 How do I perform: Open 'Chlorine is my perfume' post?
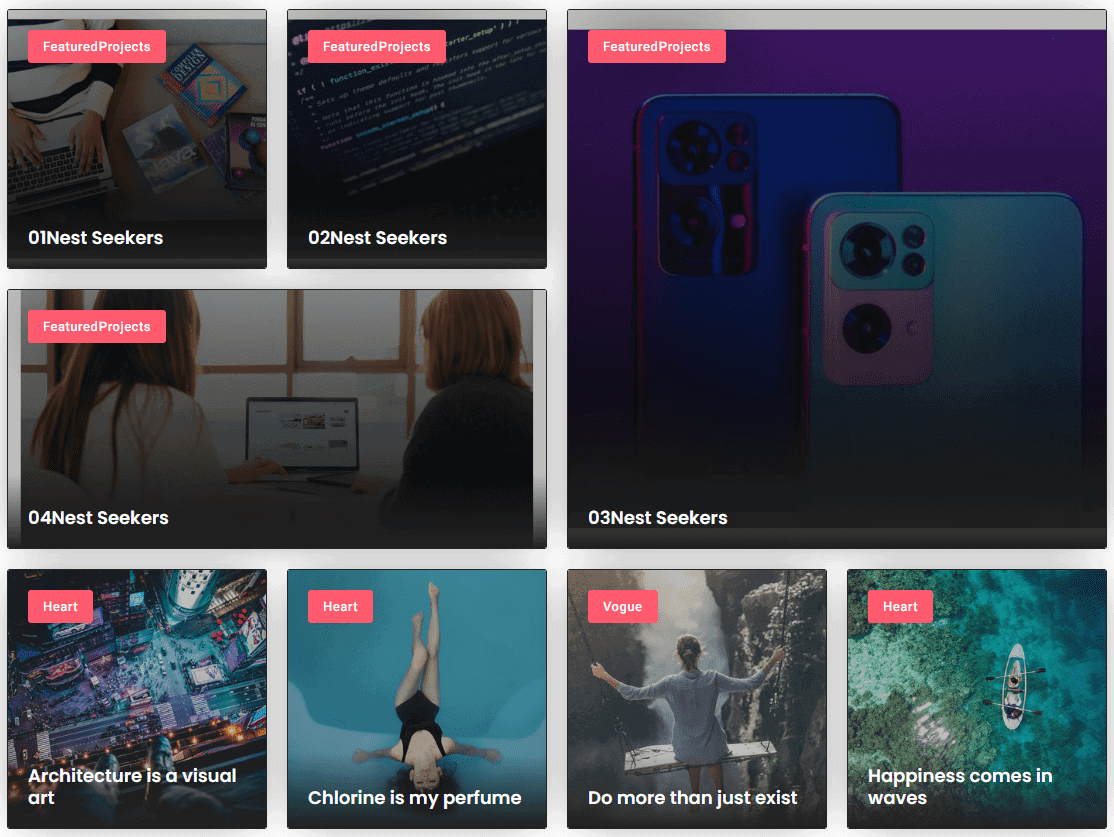coord(414,798)
